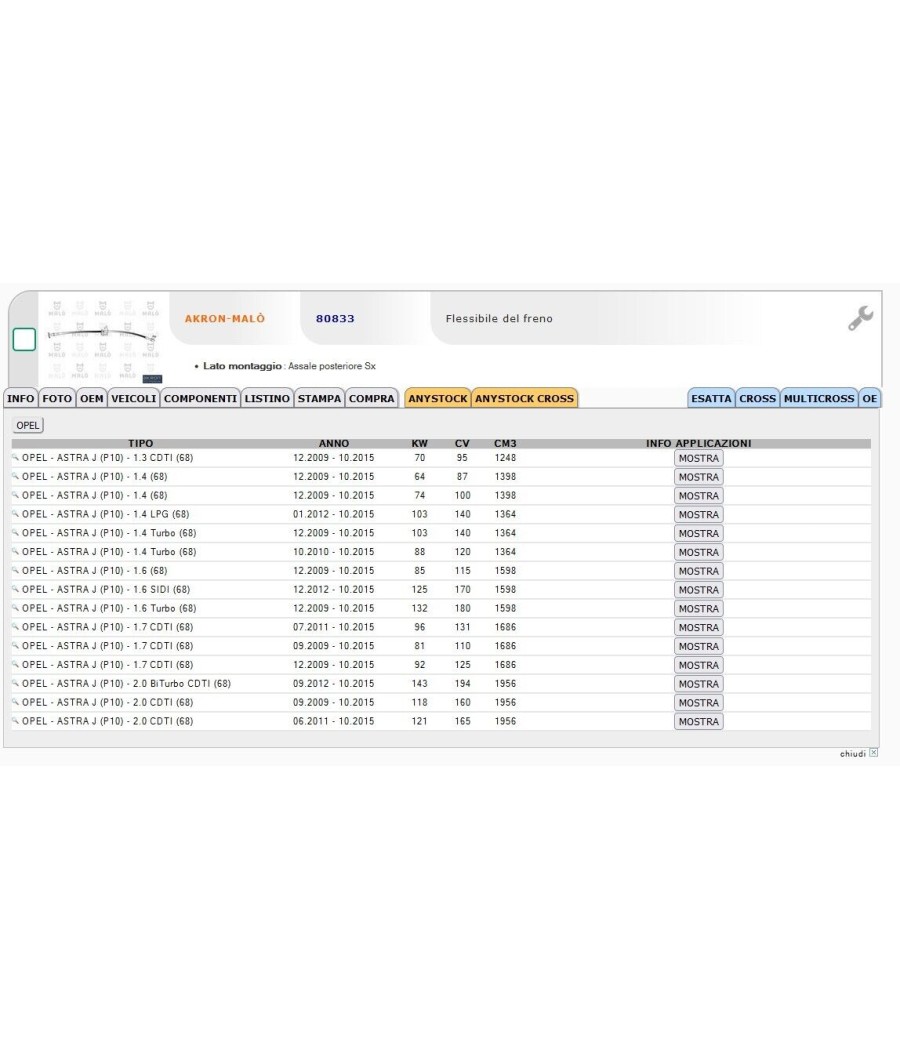Click the magnifier icon for Astra J 1.6 115 CV
Screen dimensions: 900x1050
coord(15,570)
